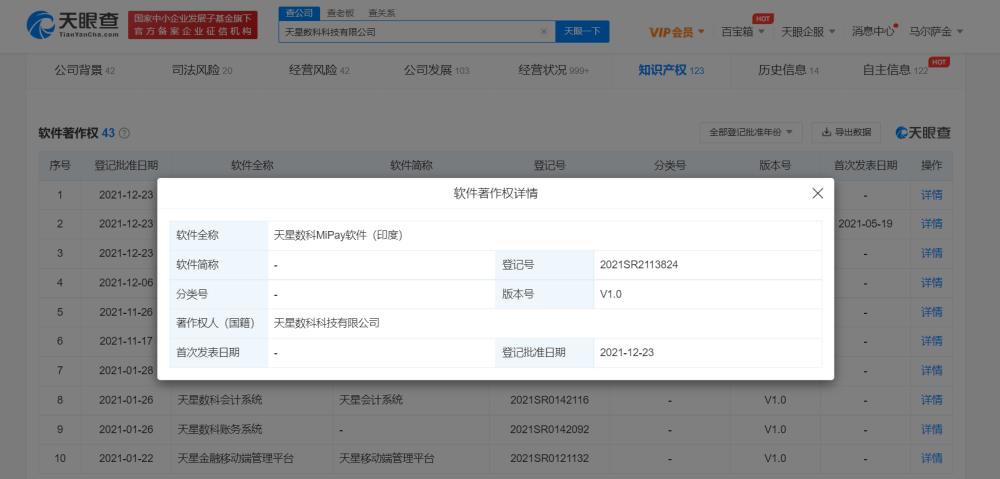The image size is (1000, 479).
Task: Close the software copyright details dialog
Action: 818,193
